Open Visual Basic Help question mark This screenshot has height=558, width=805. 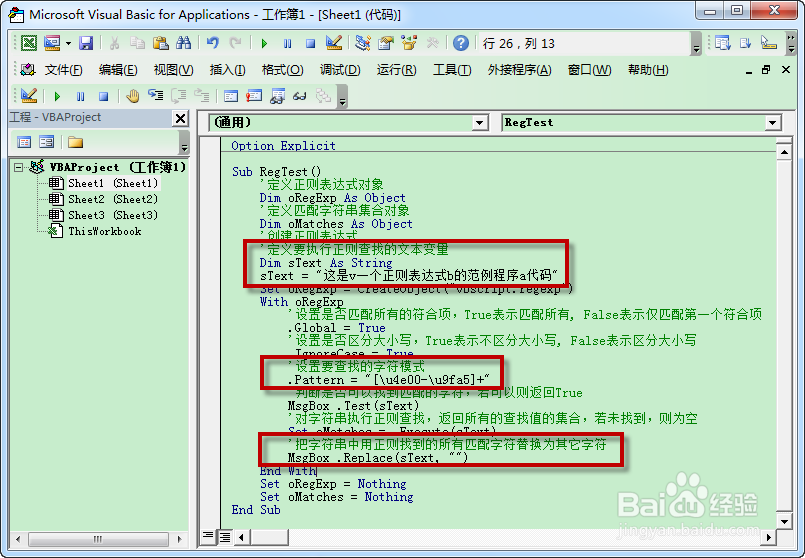click(x=461, y=43)
